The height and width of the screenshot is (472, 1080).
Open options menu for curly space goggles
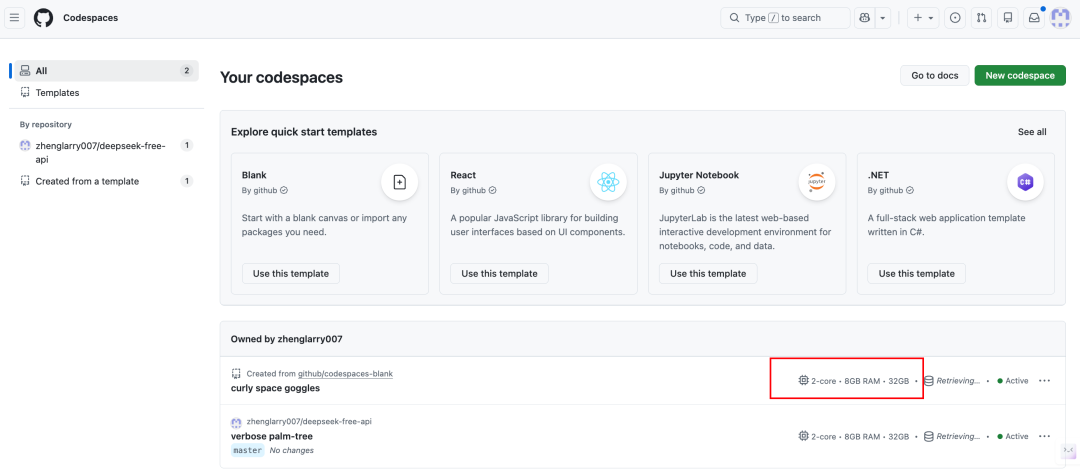tap(1044, 380)
